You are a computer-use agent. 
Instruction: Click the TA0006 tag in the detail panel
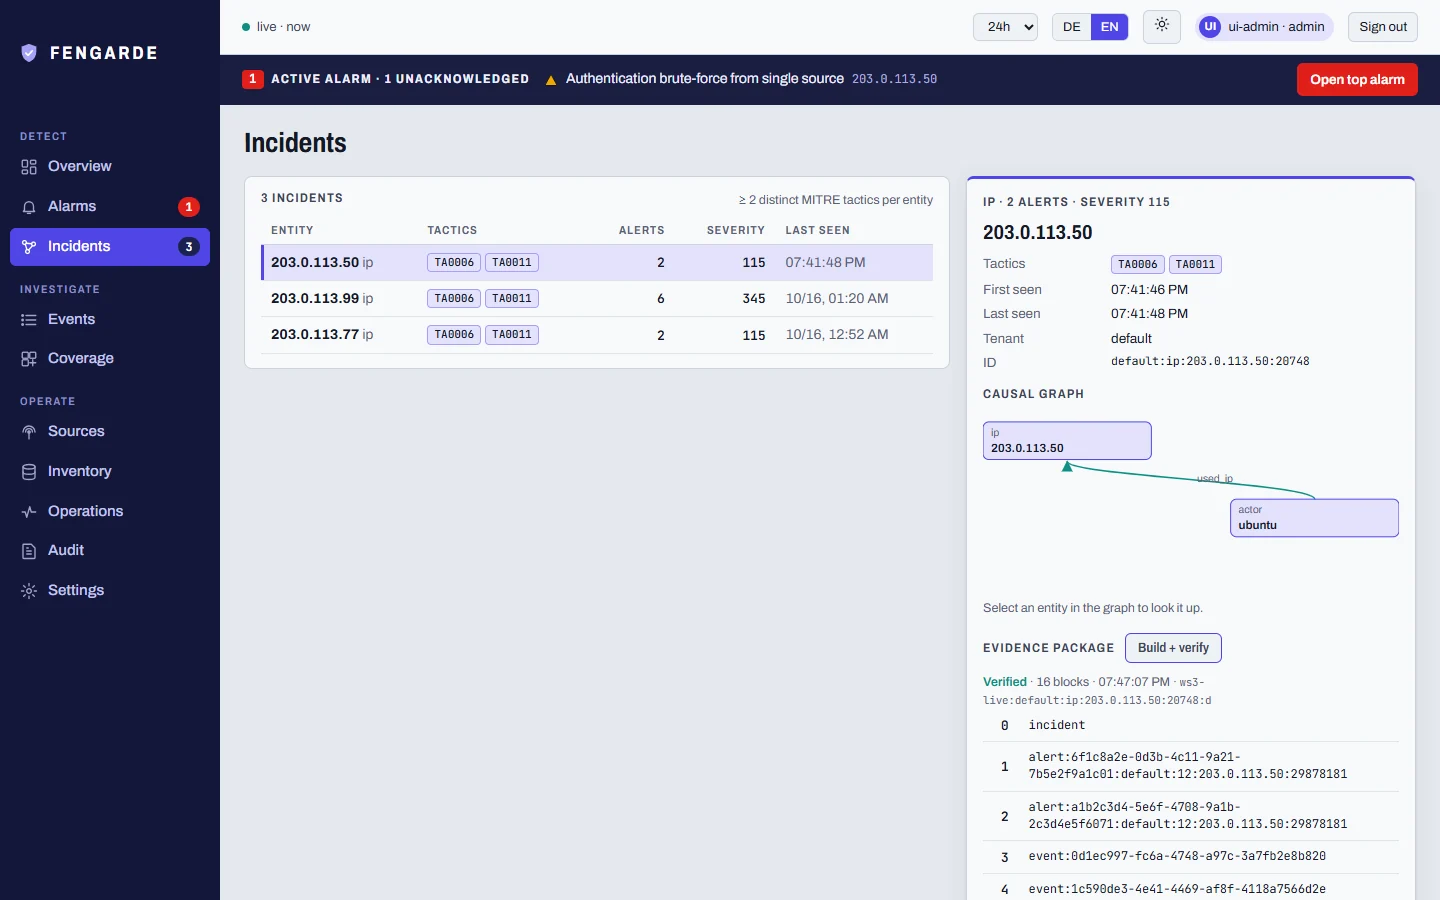pos(1138,265)
